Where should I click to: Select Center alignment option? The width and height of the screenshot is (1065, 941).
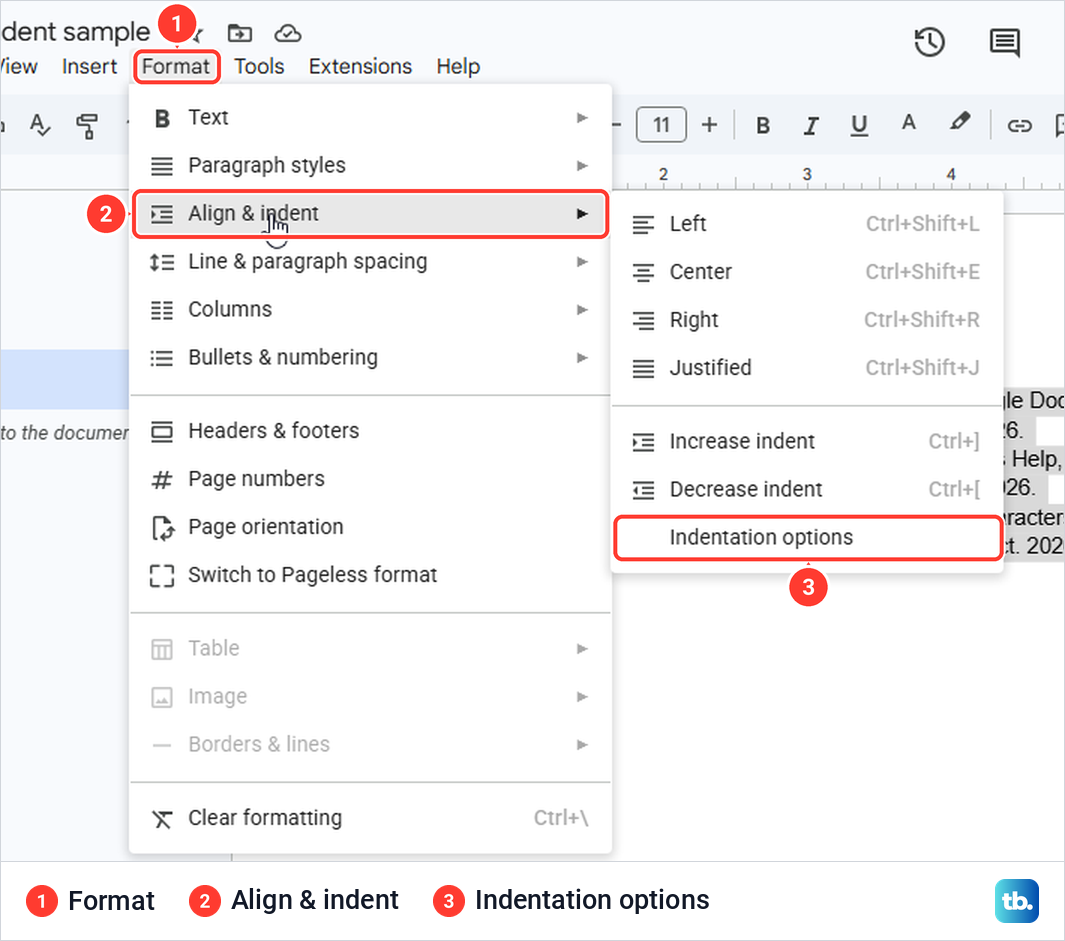click(x=807, y=272)
